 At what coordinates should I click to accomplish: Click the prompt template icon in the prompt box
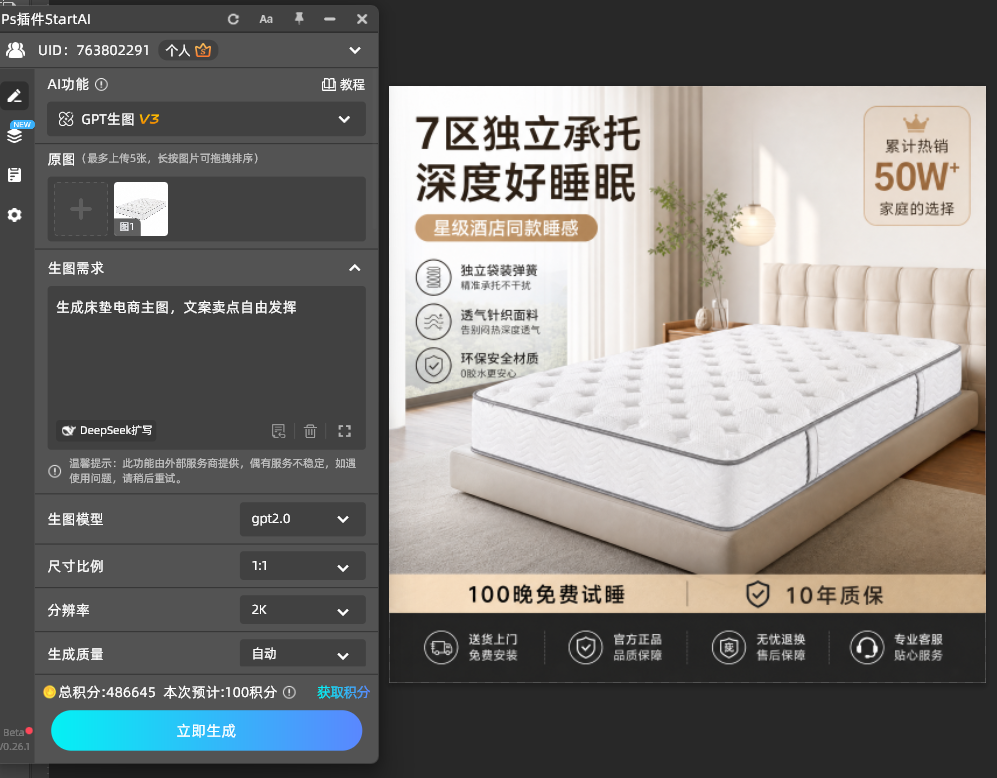coord(278,431)
